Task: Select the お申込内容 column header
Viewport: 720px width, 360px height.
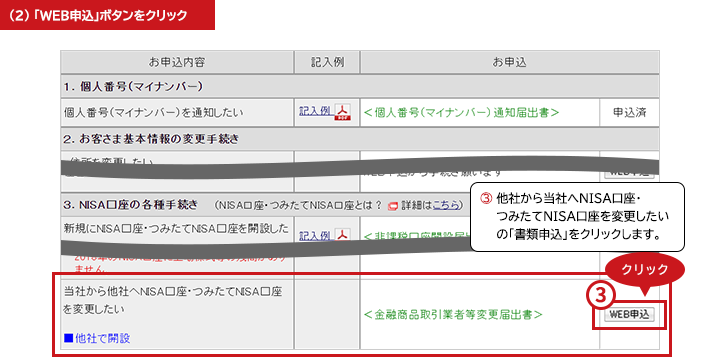Action: click(x=177, y=62)
